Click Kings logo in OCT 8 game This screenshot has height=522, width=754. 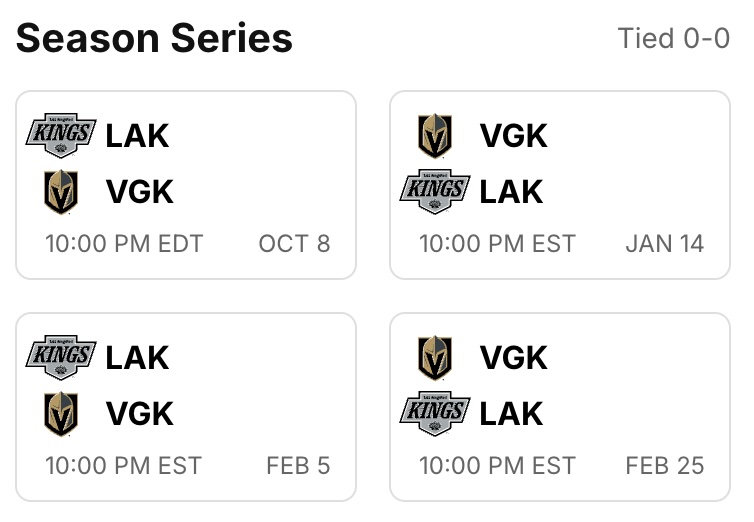coord(61,136)
